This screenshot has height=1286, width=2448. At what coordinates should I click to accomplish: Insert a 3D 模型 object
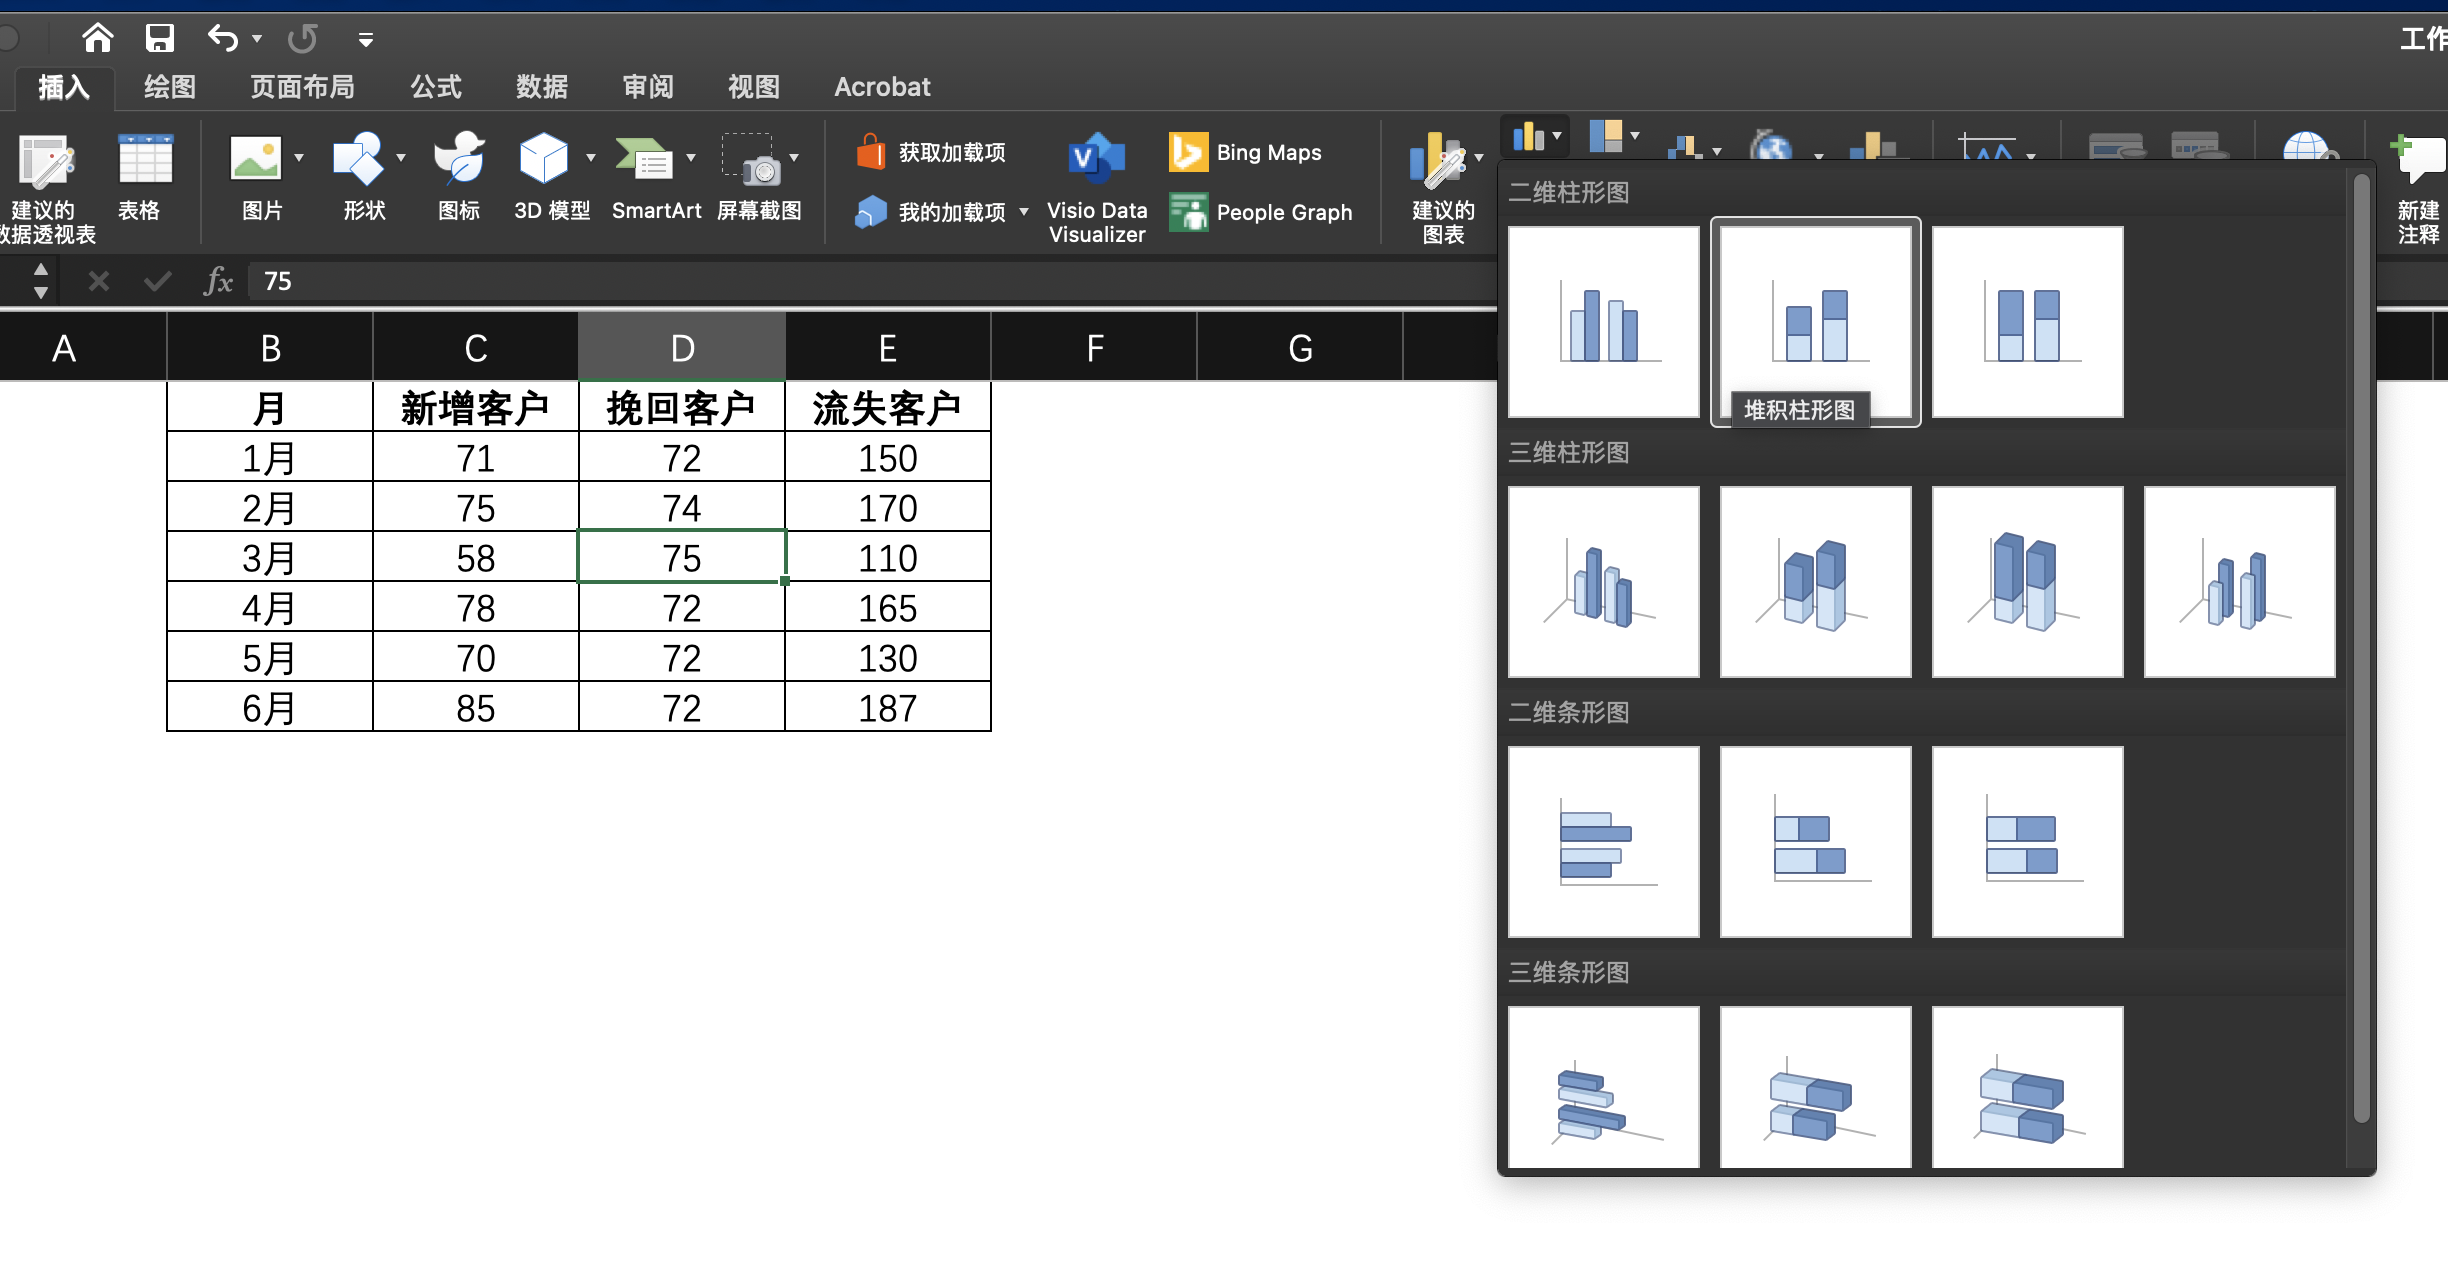pos(545,178)
